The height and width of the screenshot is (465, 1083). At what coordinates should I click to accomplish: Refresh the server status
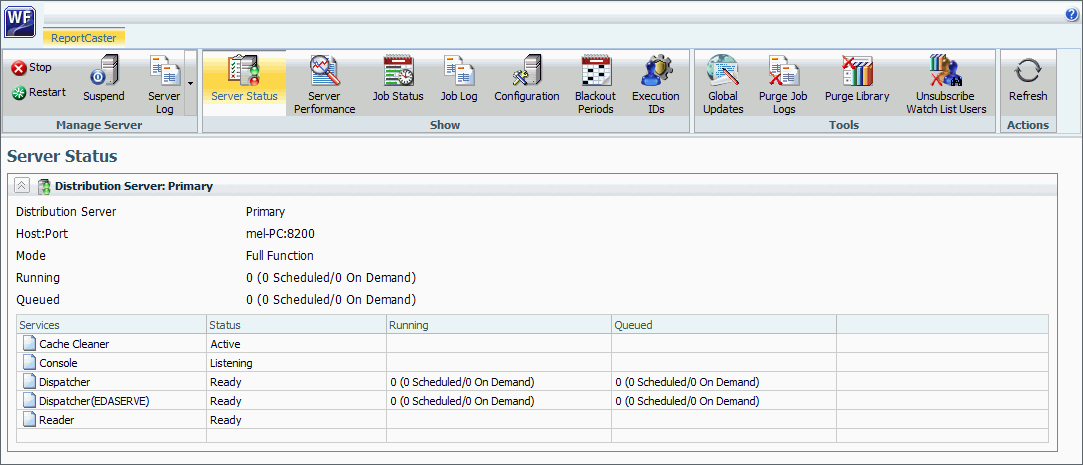(x=1028, y=79)
